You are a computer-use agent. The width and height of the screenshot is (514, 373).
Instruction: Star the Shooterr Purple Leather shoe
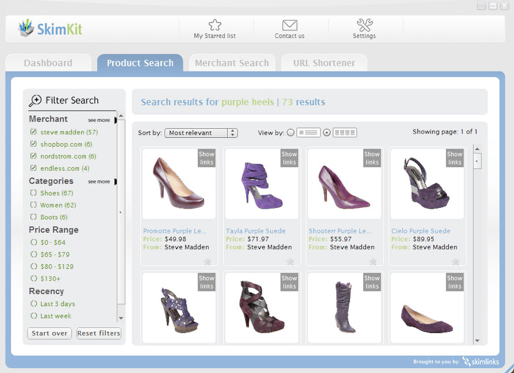373,261
